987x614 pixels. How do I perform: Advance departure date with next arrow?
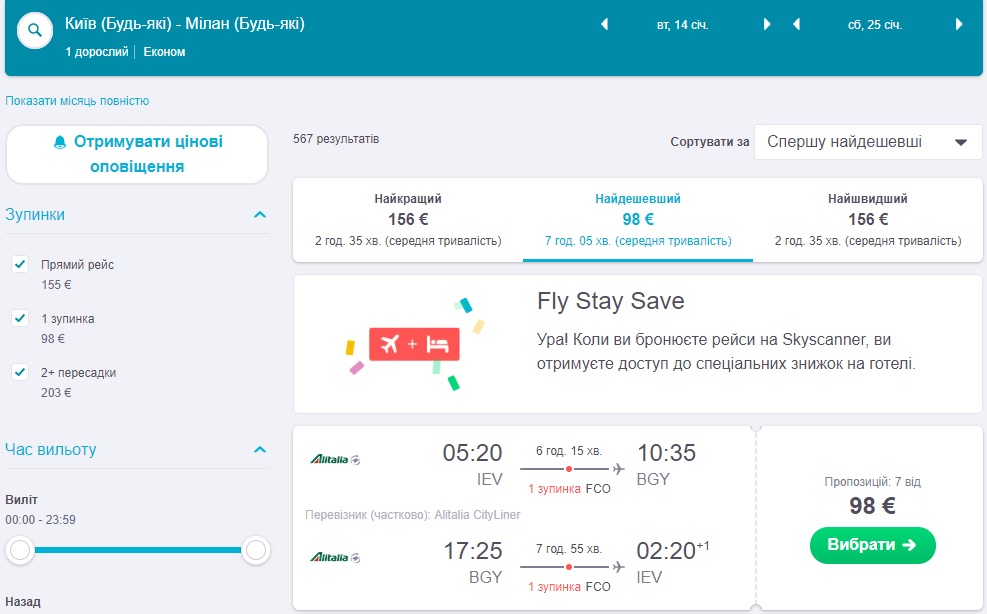pyautogui.click(x=767, y=25)
